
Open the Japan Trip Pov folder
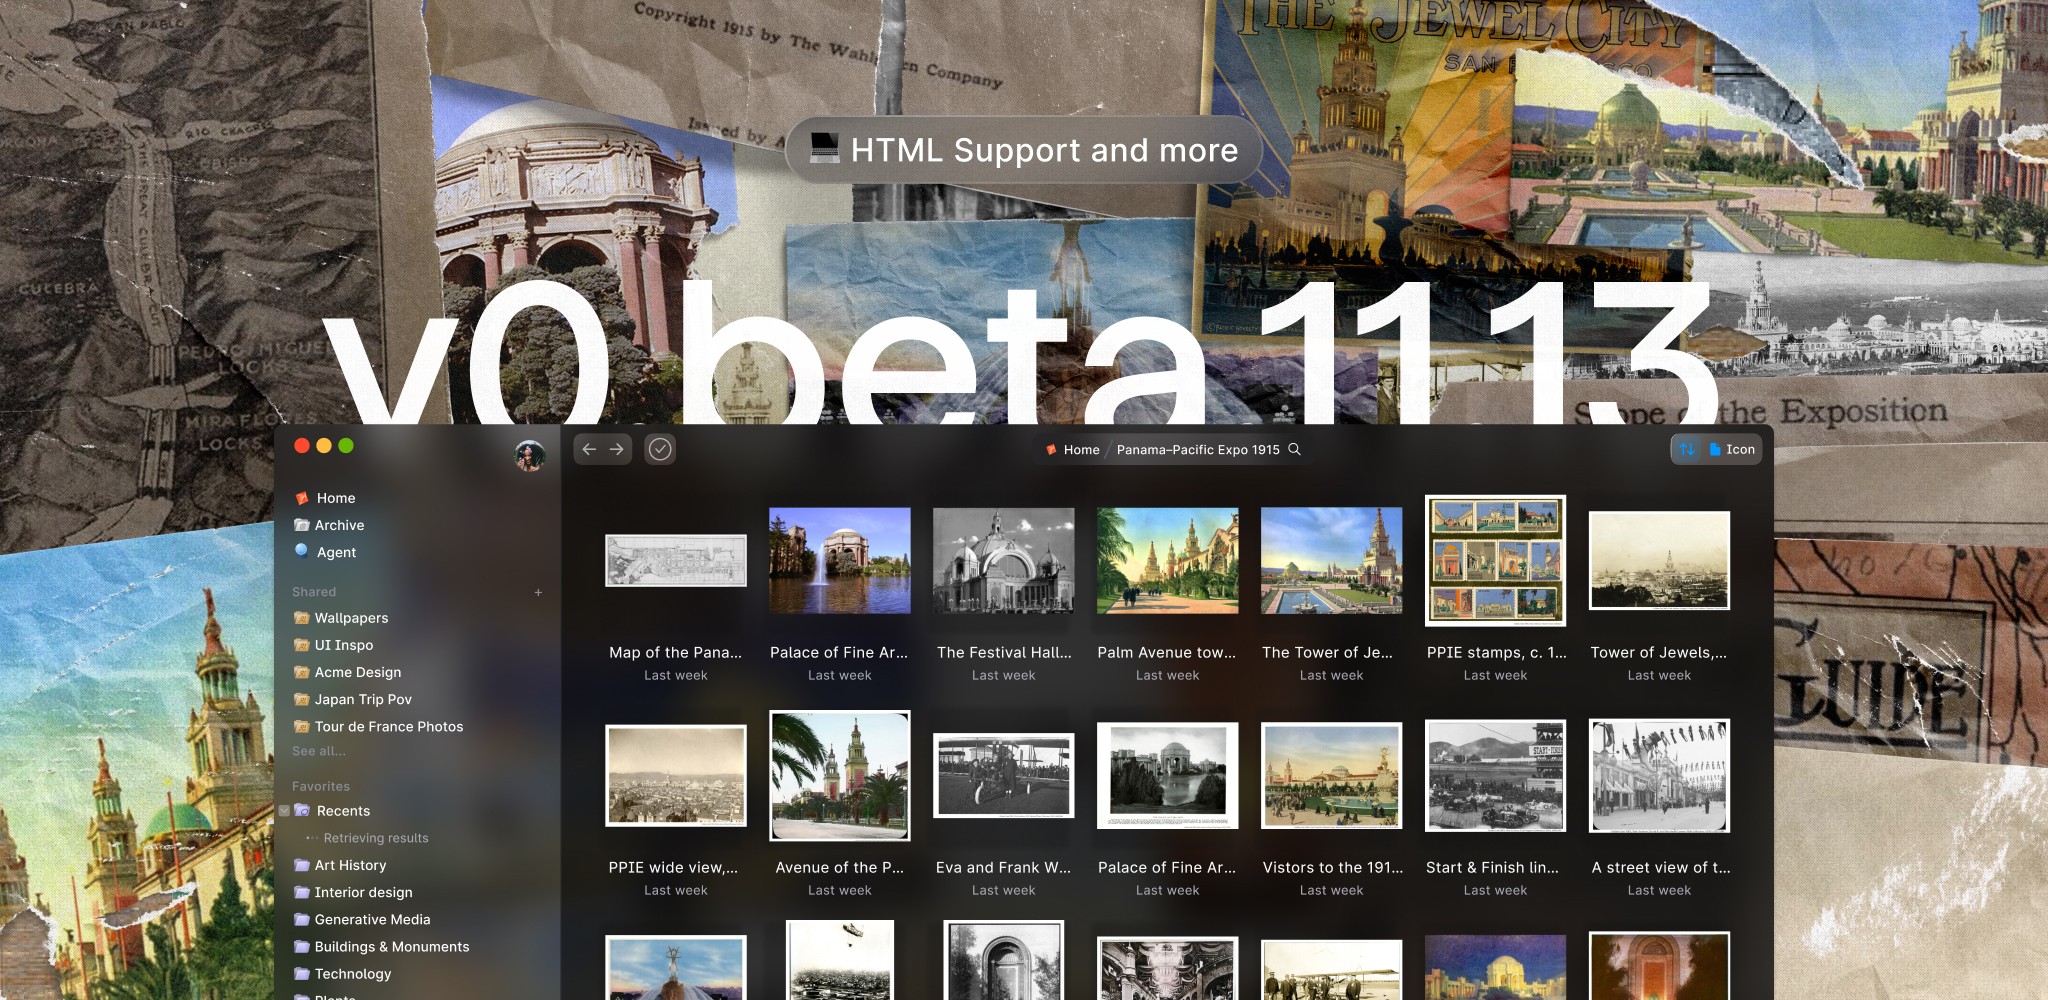(363, 699)
